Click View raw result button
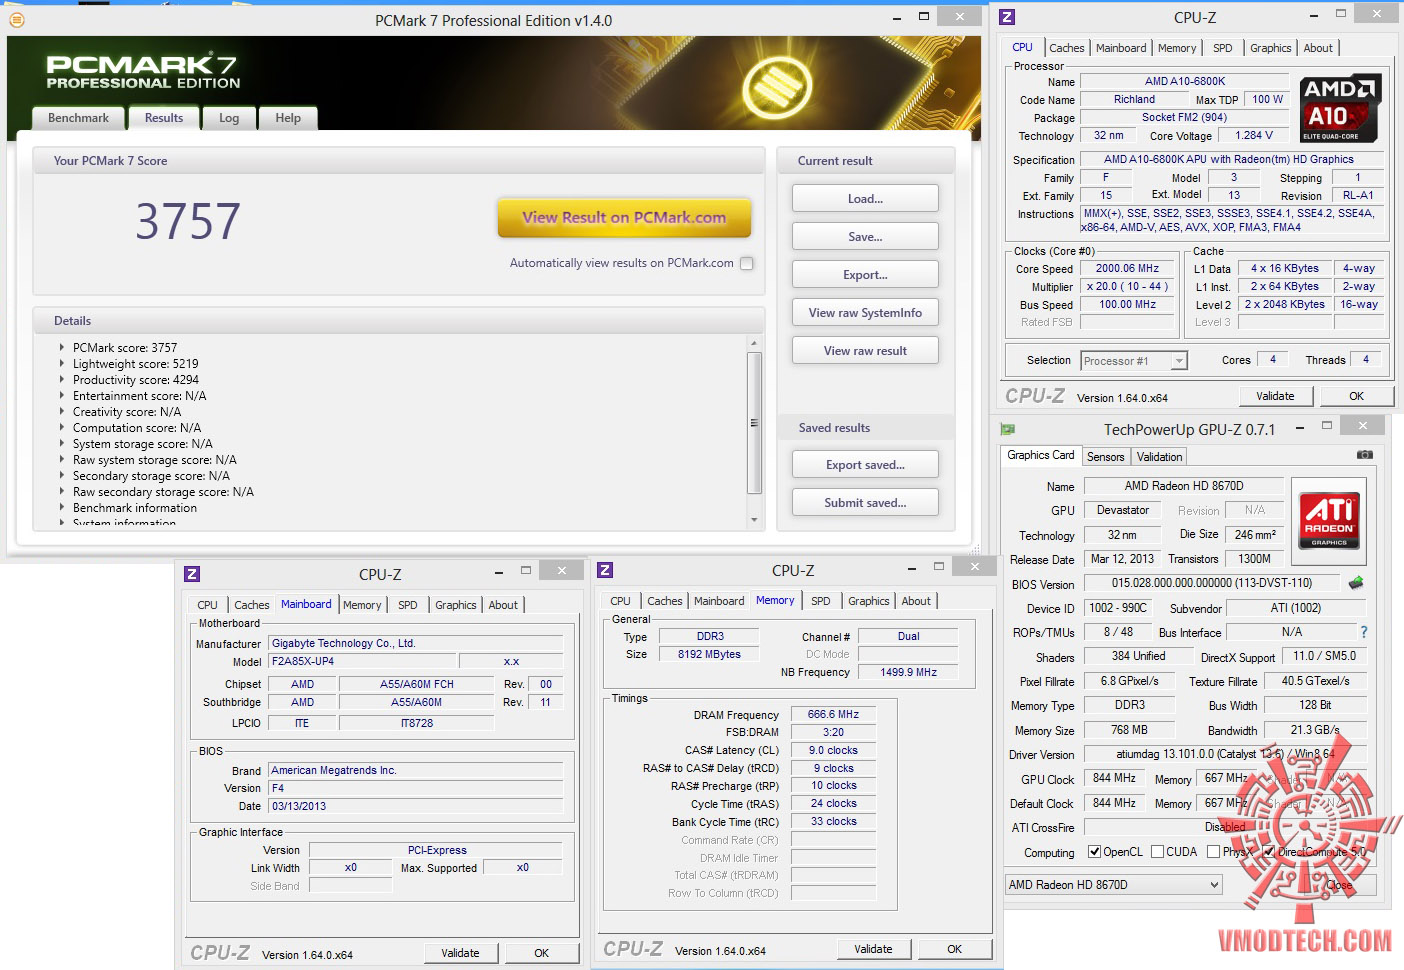Image resolution: width=1404 pixels, height=970 pixels. pos(865,351)
